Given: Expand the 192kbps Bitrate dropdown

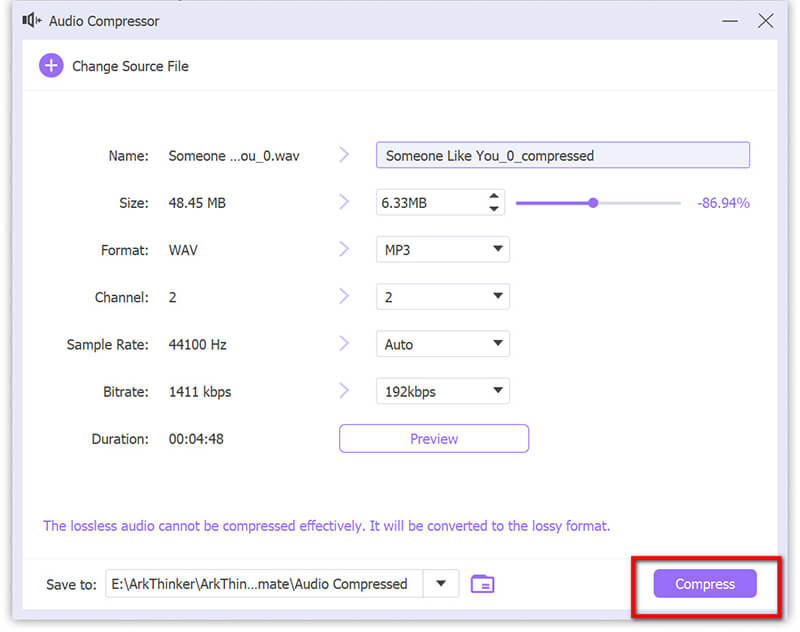Looking at the screenshot, I should coord(442,391).
